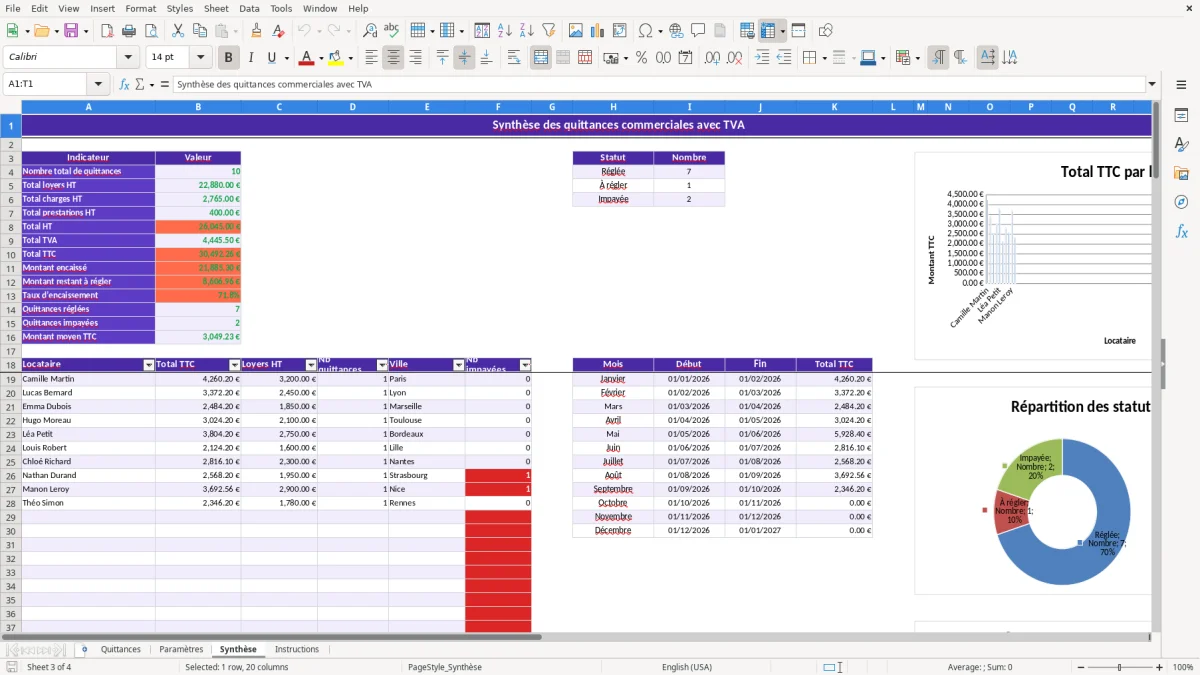The height and width of the screenshot is (675, 1200).
Task: Click the 100% zoom level in the status bar
Action: tap(1183, 667)
